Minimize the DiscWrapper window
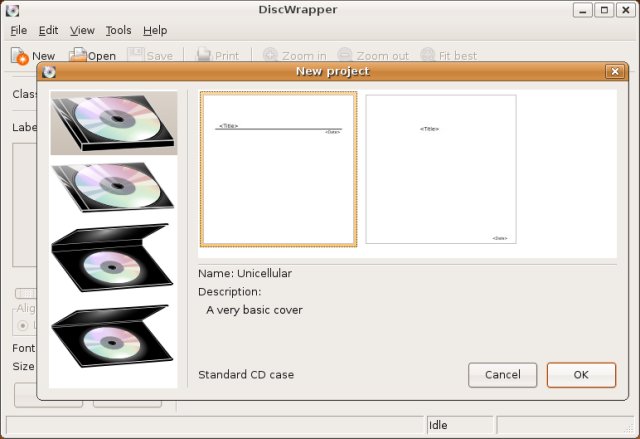Image resolution: width=640 pixels, height=439 pixels. pyautogui.click(x=582, y=10)
